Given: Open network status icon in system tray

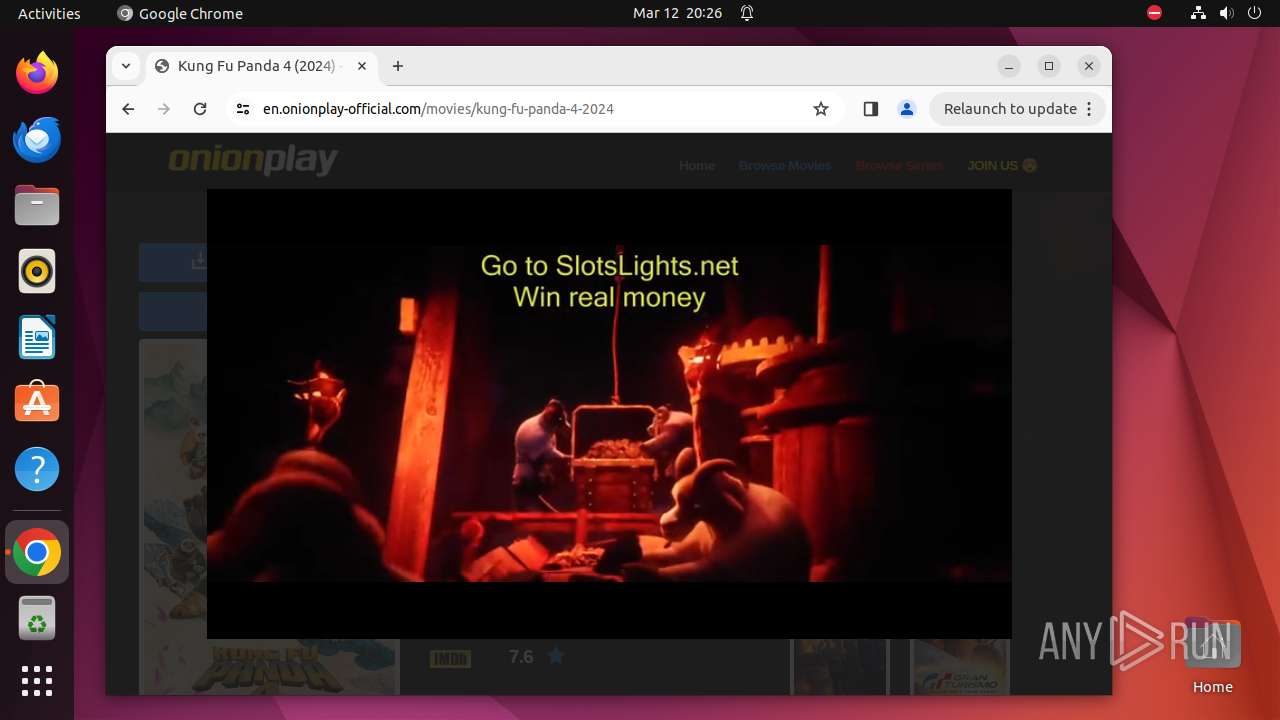Looking at the screenshot, I should tap(1199, 13).
